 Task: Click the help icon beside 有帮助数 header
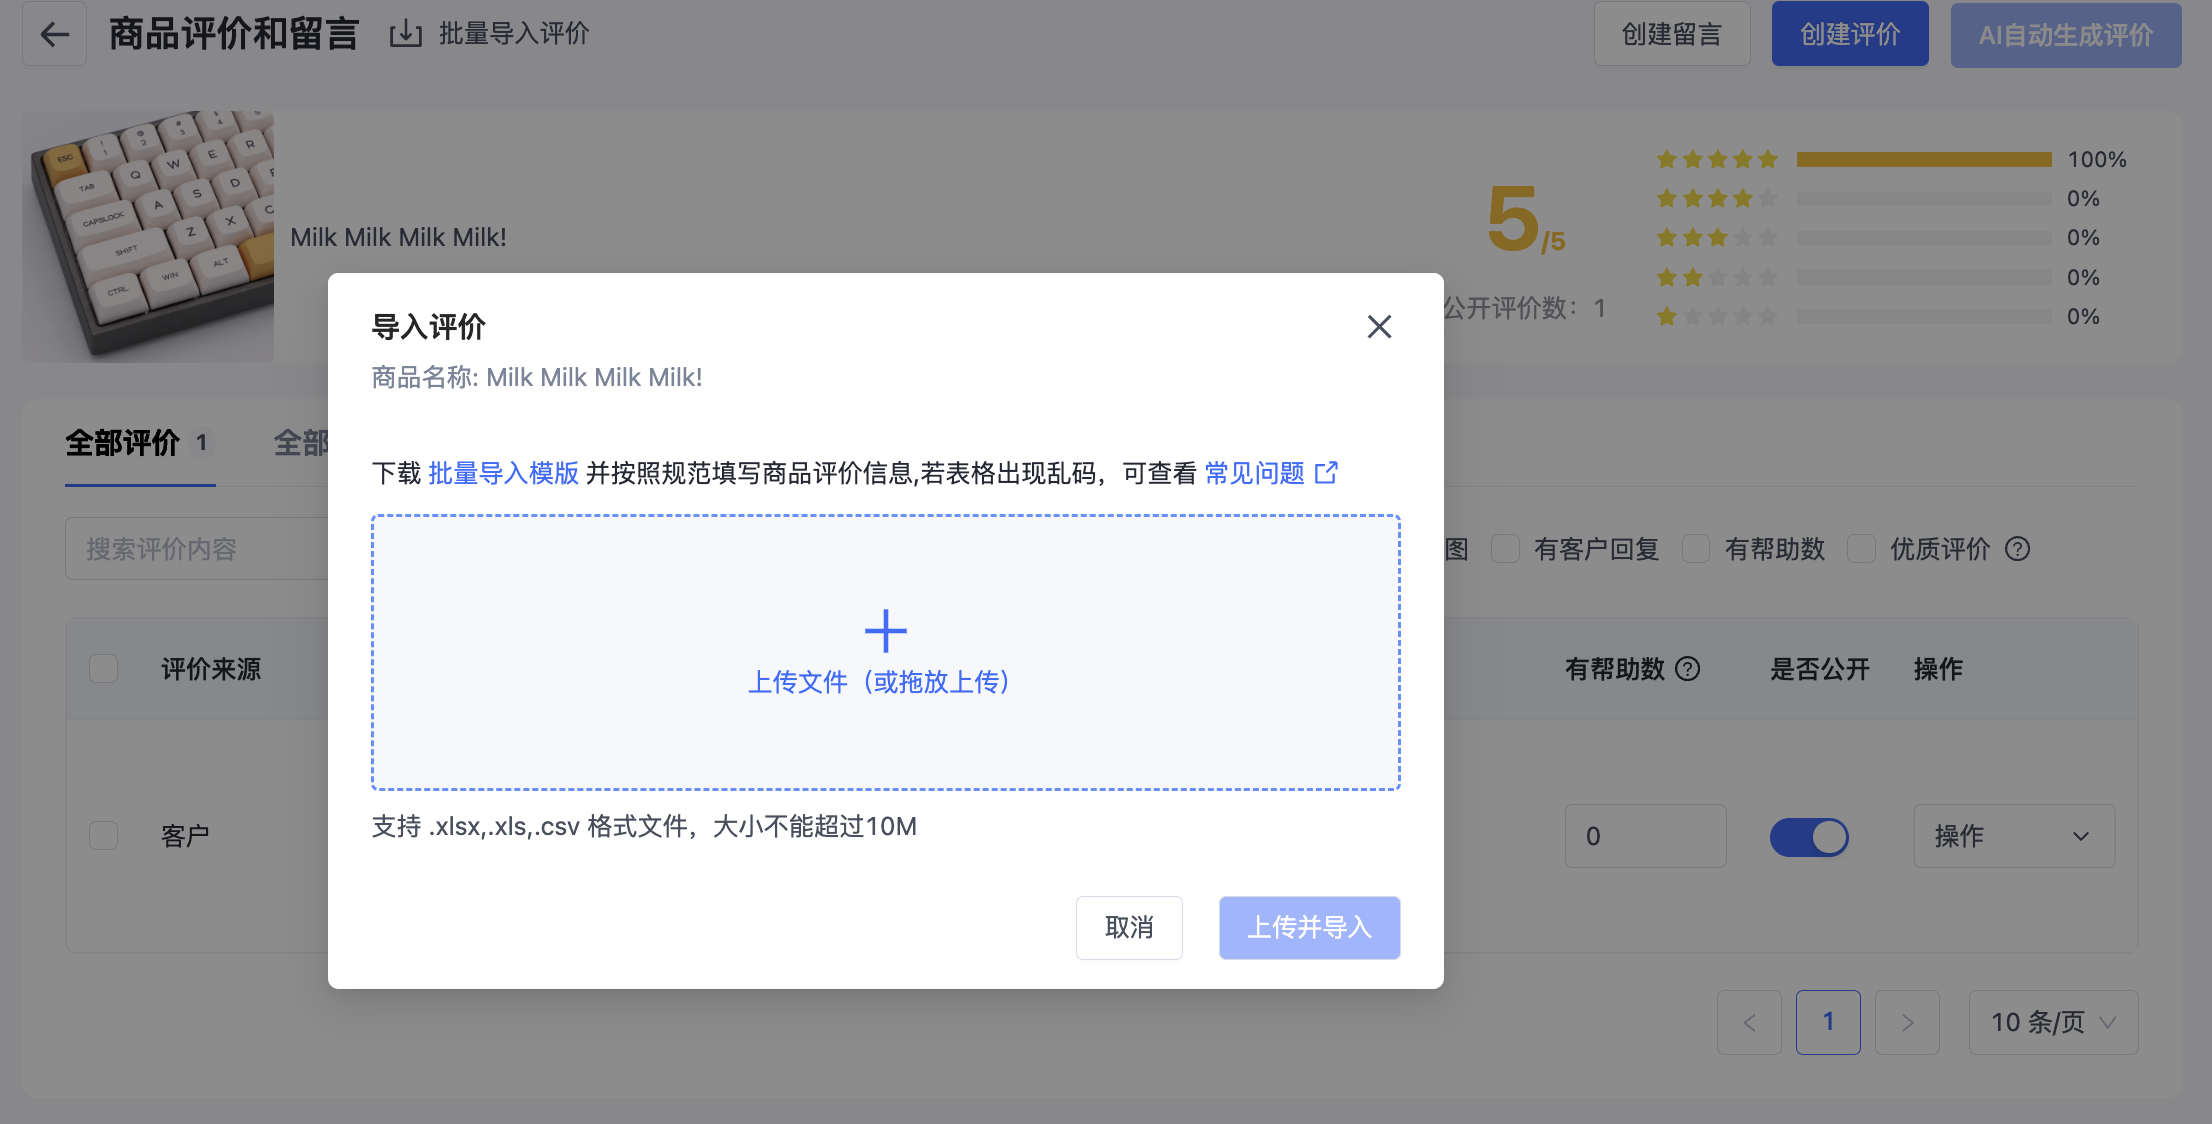coord(1687,669)
